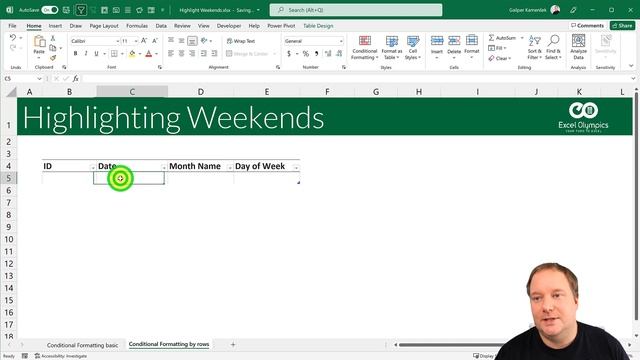Open Conditional Formatting menu
Image resolution: width=640 pixels, height=360 pixels.
coord(364,48)
